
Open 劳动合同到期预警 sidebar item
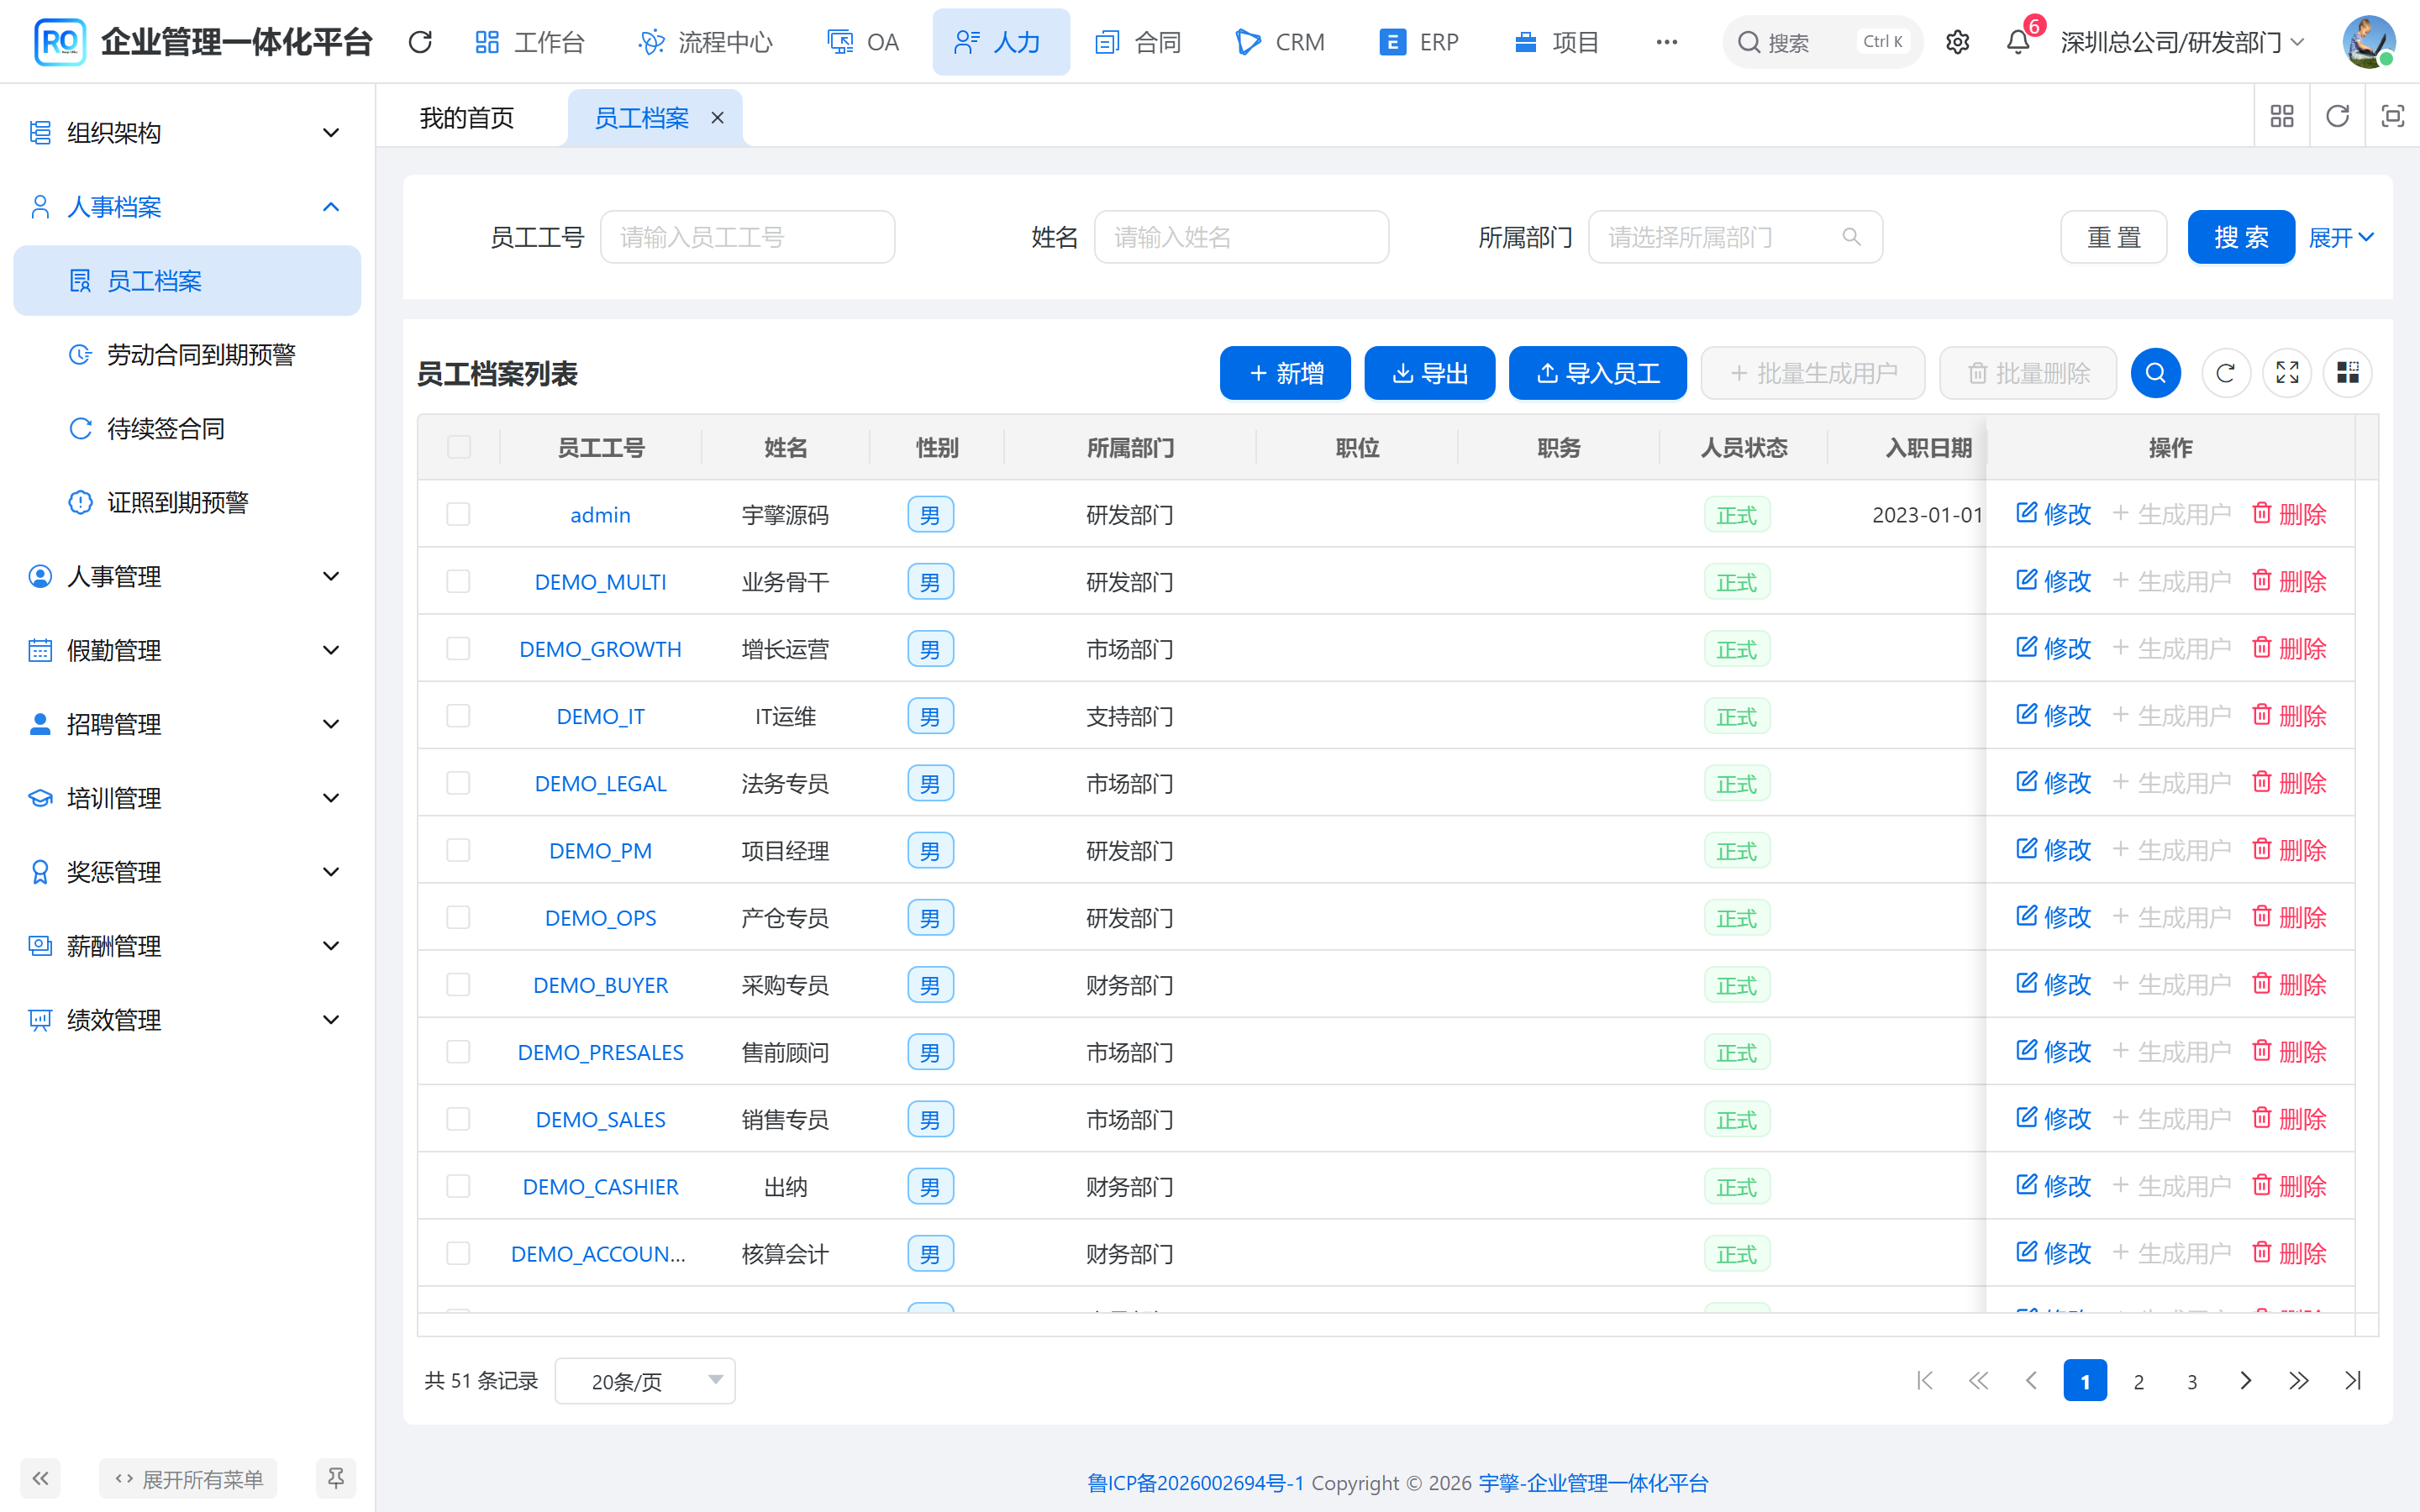click(x=187, y=355)
